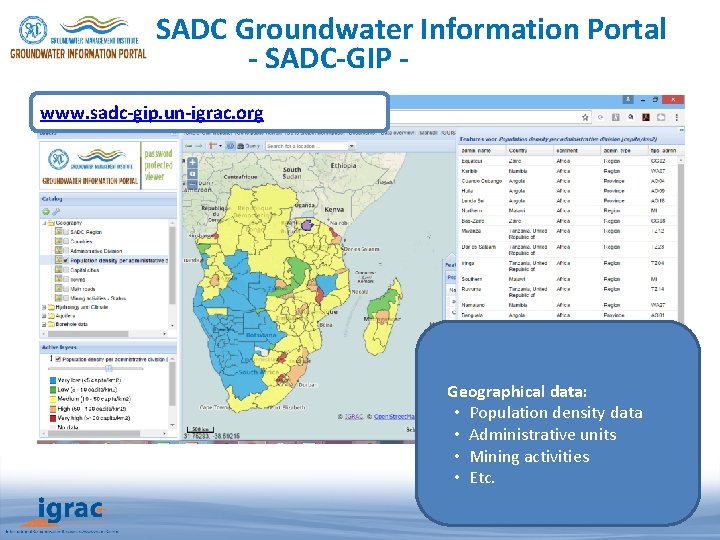The height and width of the screenshot is (540, 720).
Task: Click the wrench settings icon in Catalog
Action: click(56, 212)
